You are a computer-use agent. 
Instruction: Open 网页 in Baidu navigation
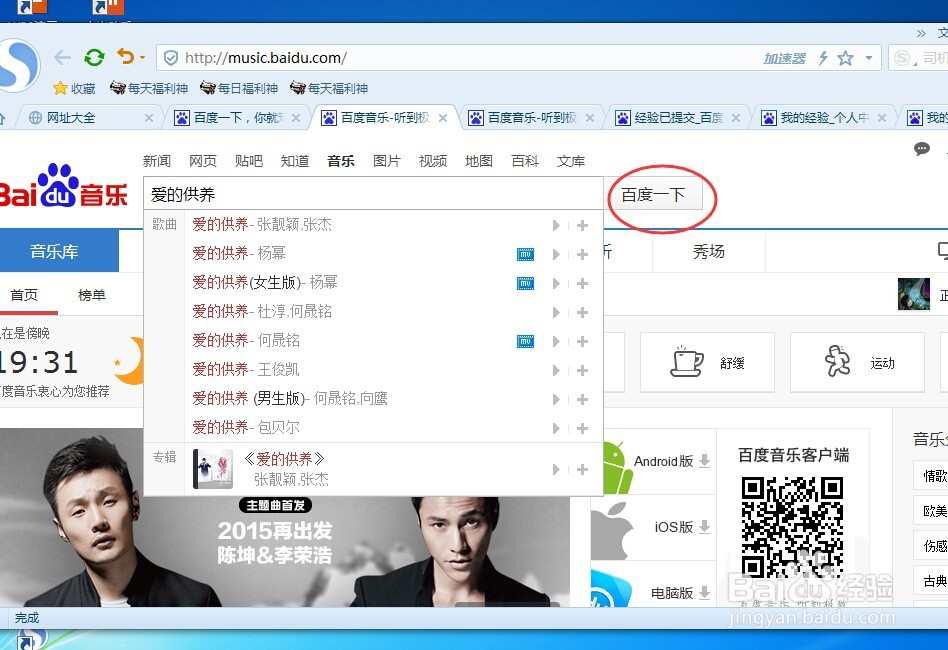(x=203, y=161)
